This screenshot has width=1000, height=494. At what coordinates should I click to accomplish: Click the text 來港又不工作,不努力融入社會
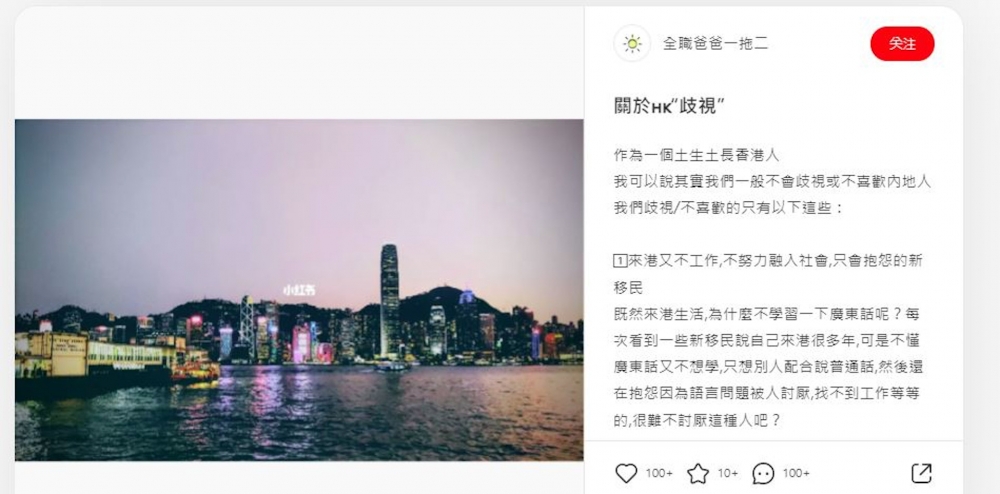point(728,261)
